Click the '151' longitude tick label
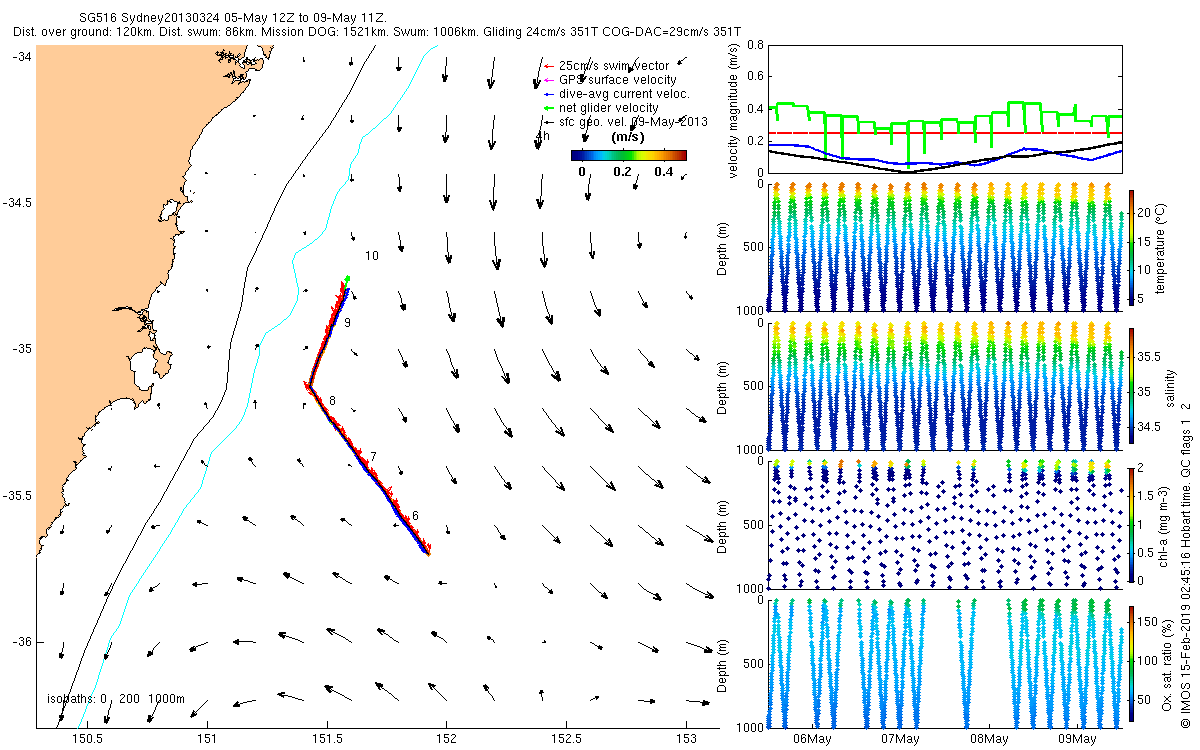Screen dimensions: 1200x750 point(208,739)
